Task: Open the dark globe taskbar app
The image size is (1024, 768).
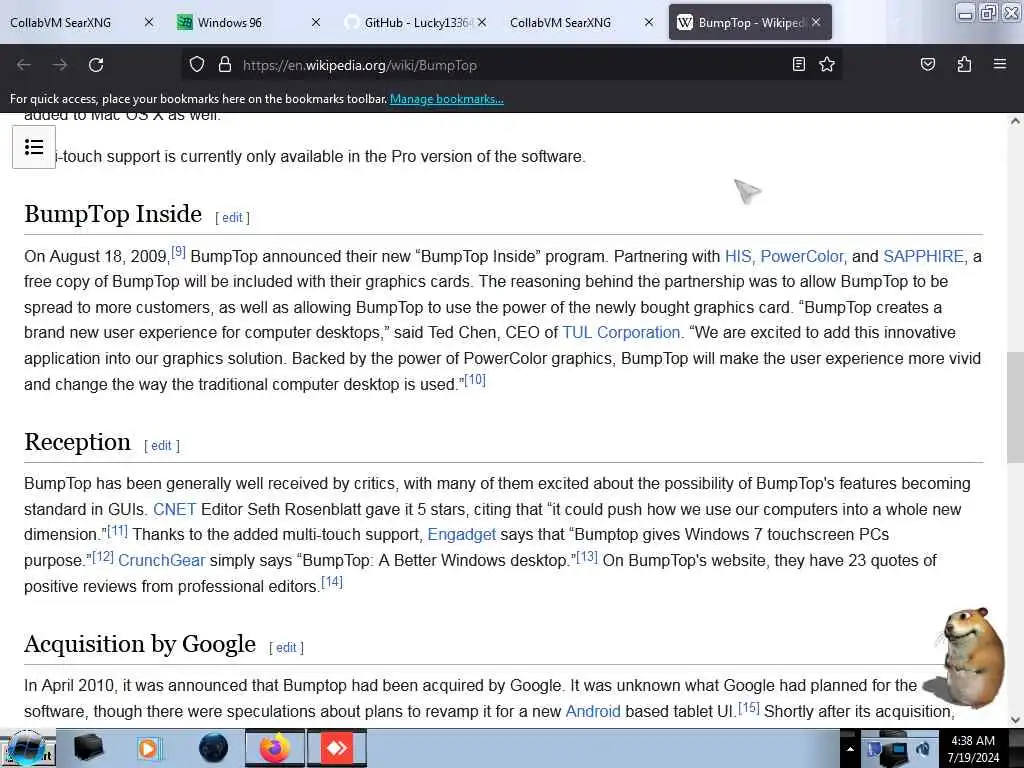Action: click(213, 748)
